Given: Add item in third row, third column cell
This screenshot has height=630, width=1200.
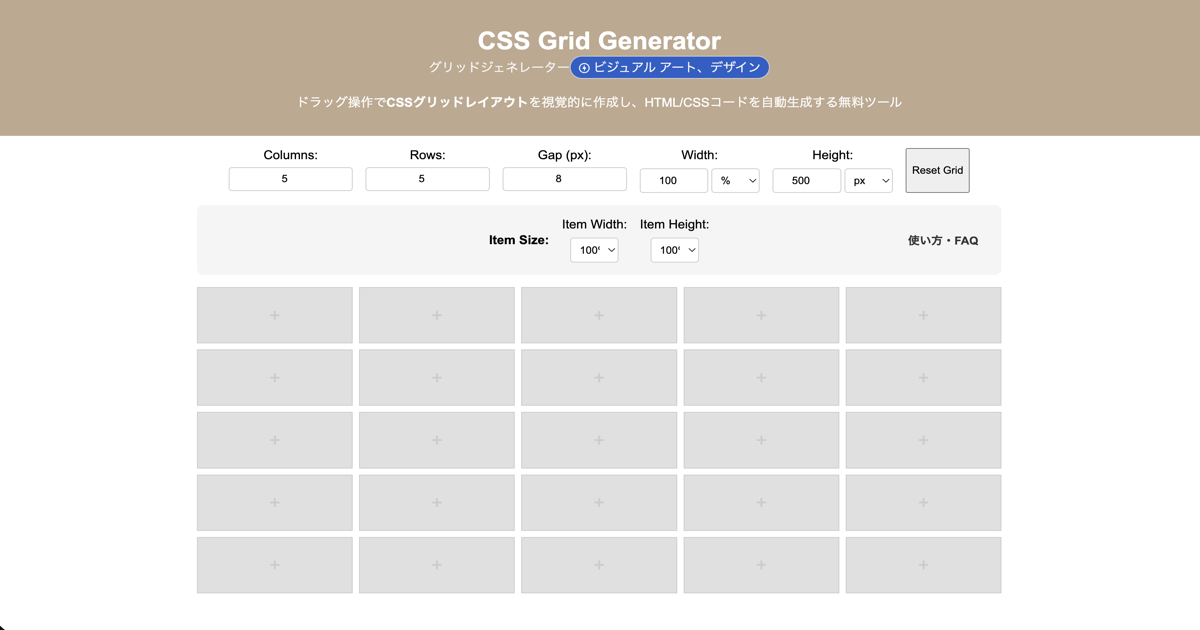Looking at the screenshot, I should (599, 440).
